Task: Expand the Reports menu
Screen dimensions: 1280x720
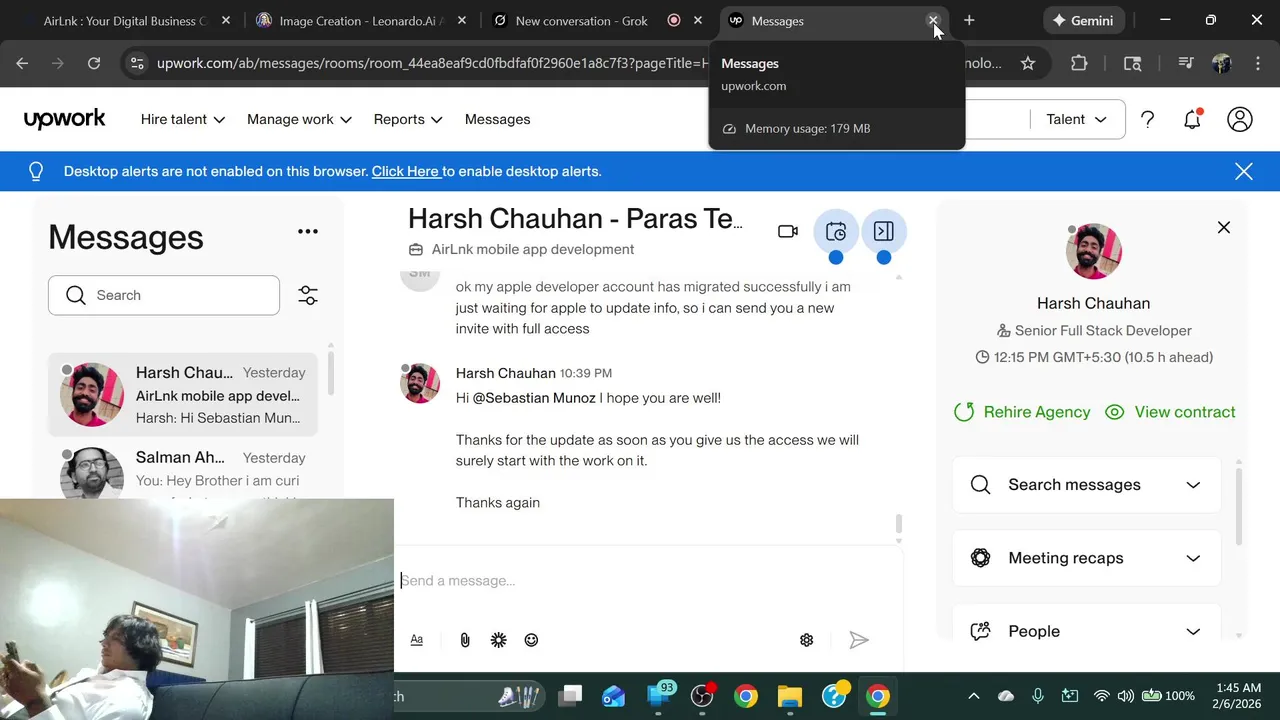Action: pos(408,119)
